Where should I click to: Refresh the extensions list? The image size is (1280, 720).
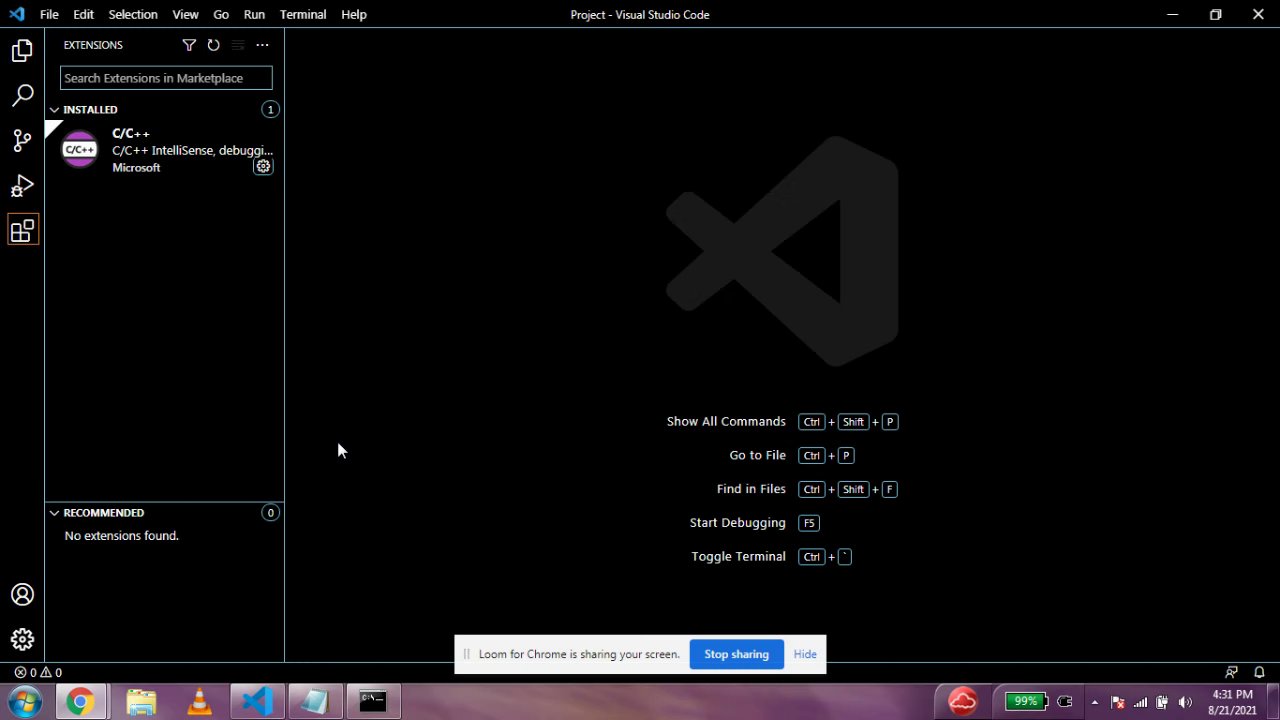pyautogui.click(x=213, y=45)
